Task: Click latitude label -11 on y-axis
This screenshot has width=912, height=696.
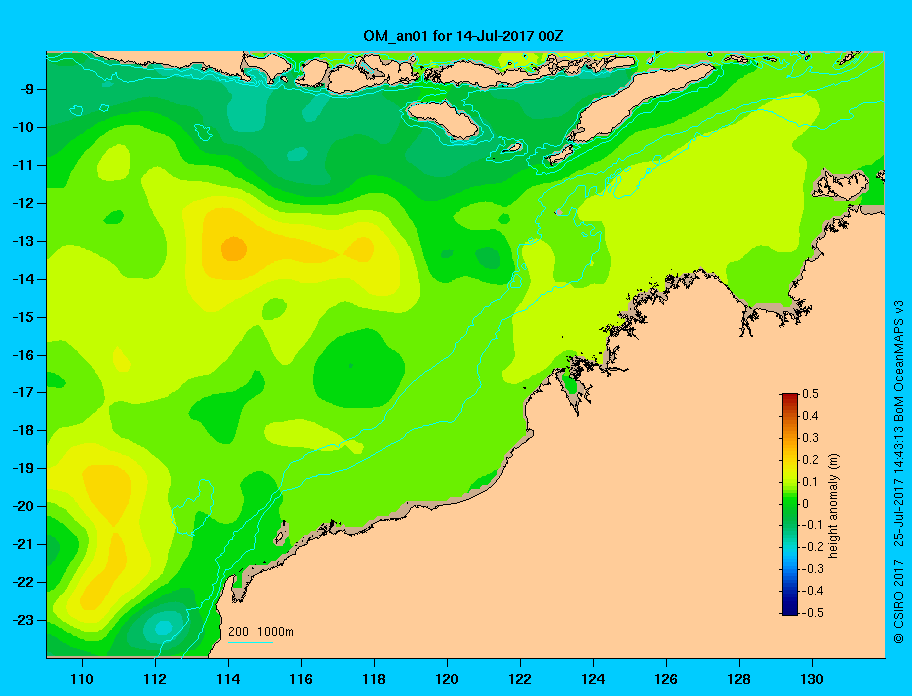Action: (23, 165)
